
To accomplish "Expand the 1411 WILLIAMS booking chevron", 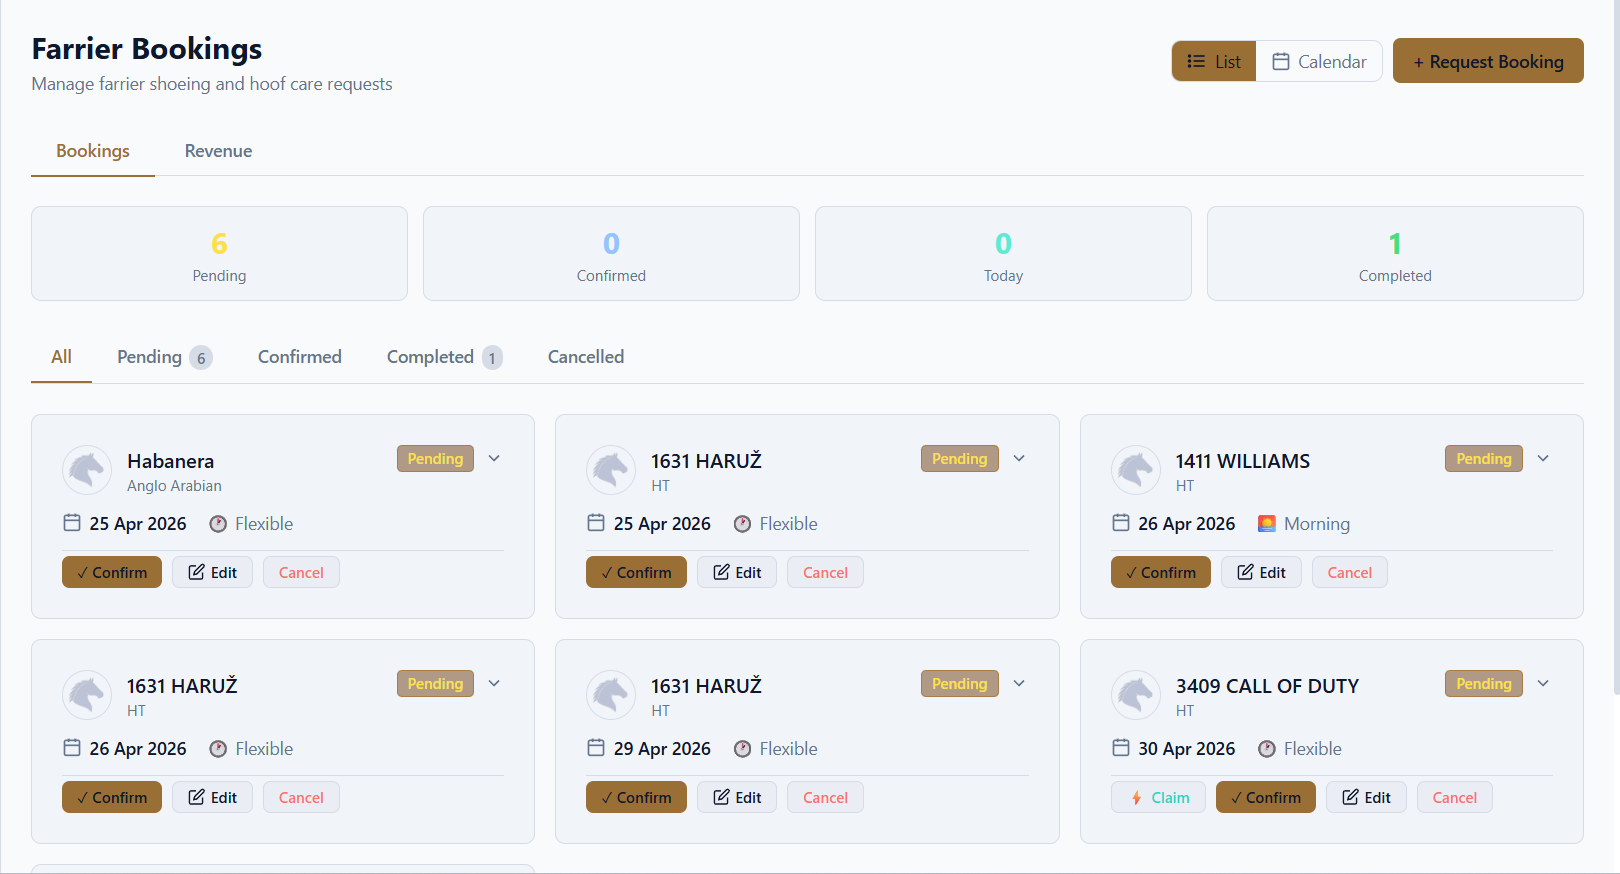I will tap(1543, 459).
